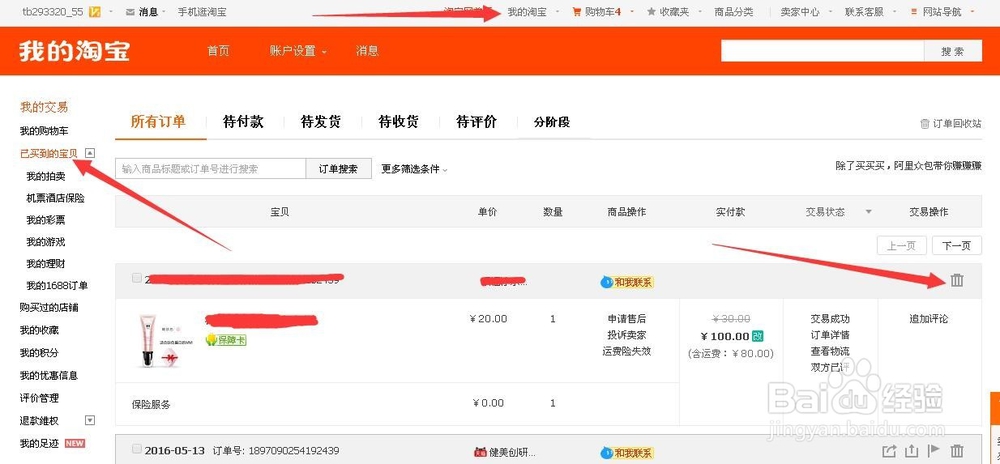Expand 更多筛选条件 filter options
The image size is (1000, 464).
415,169
